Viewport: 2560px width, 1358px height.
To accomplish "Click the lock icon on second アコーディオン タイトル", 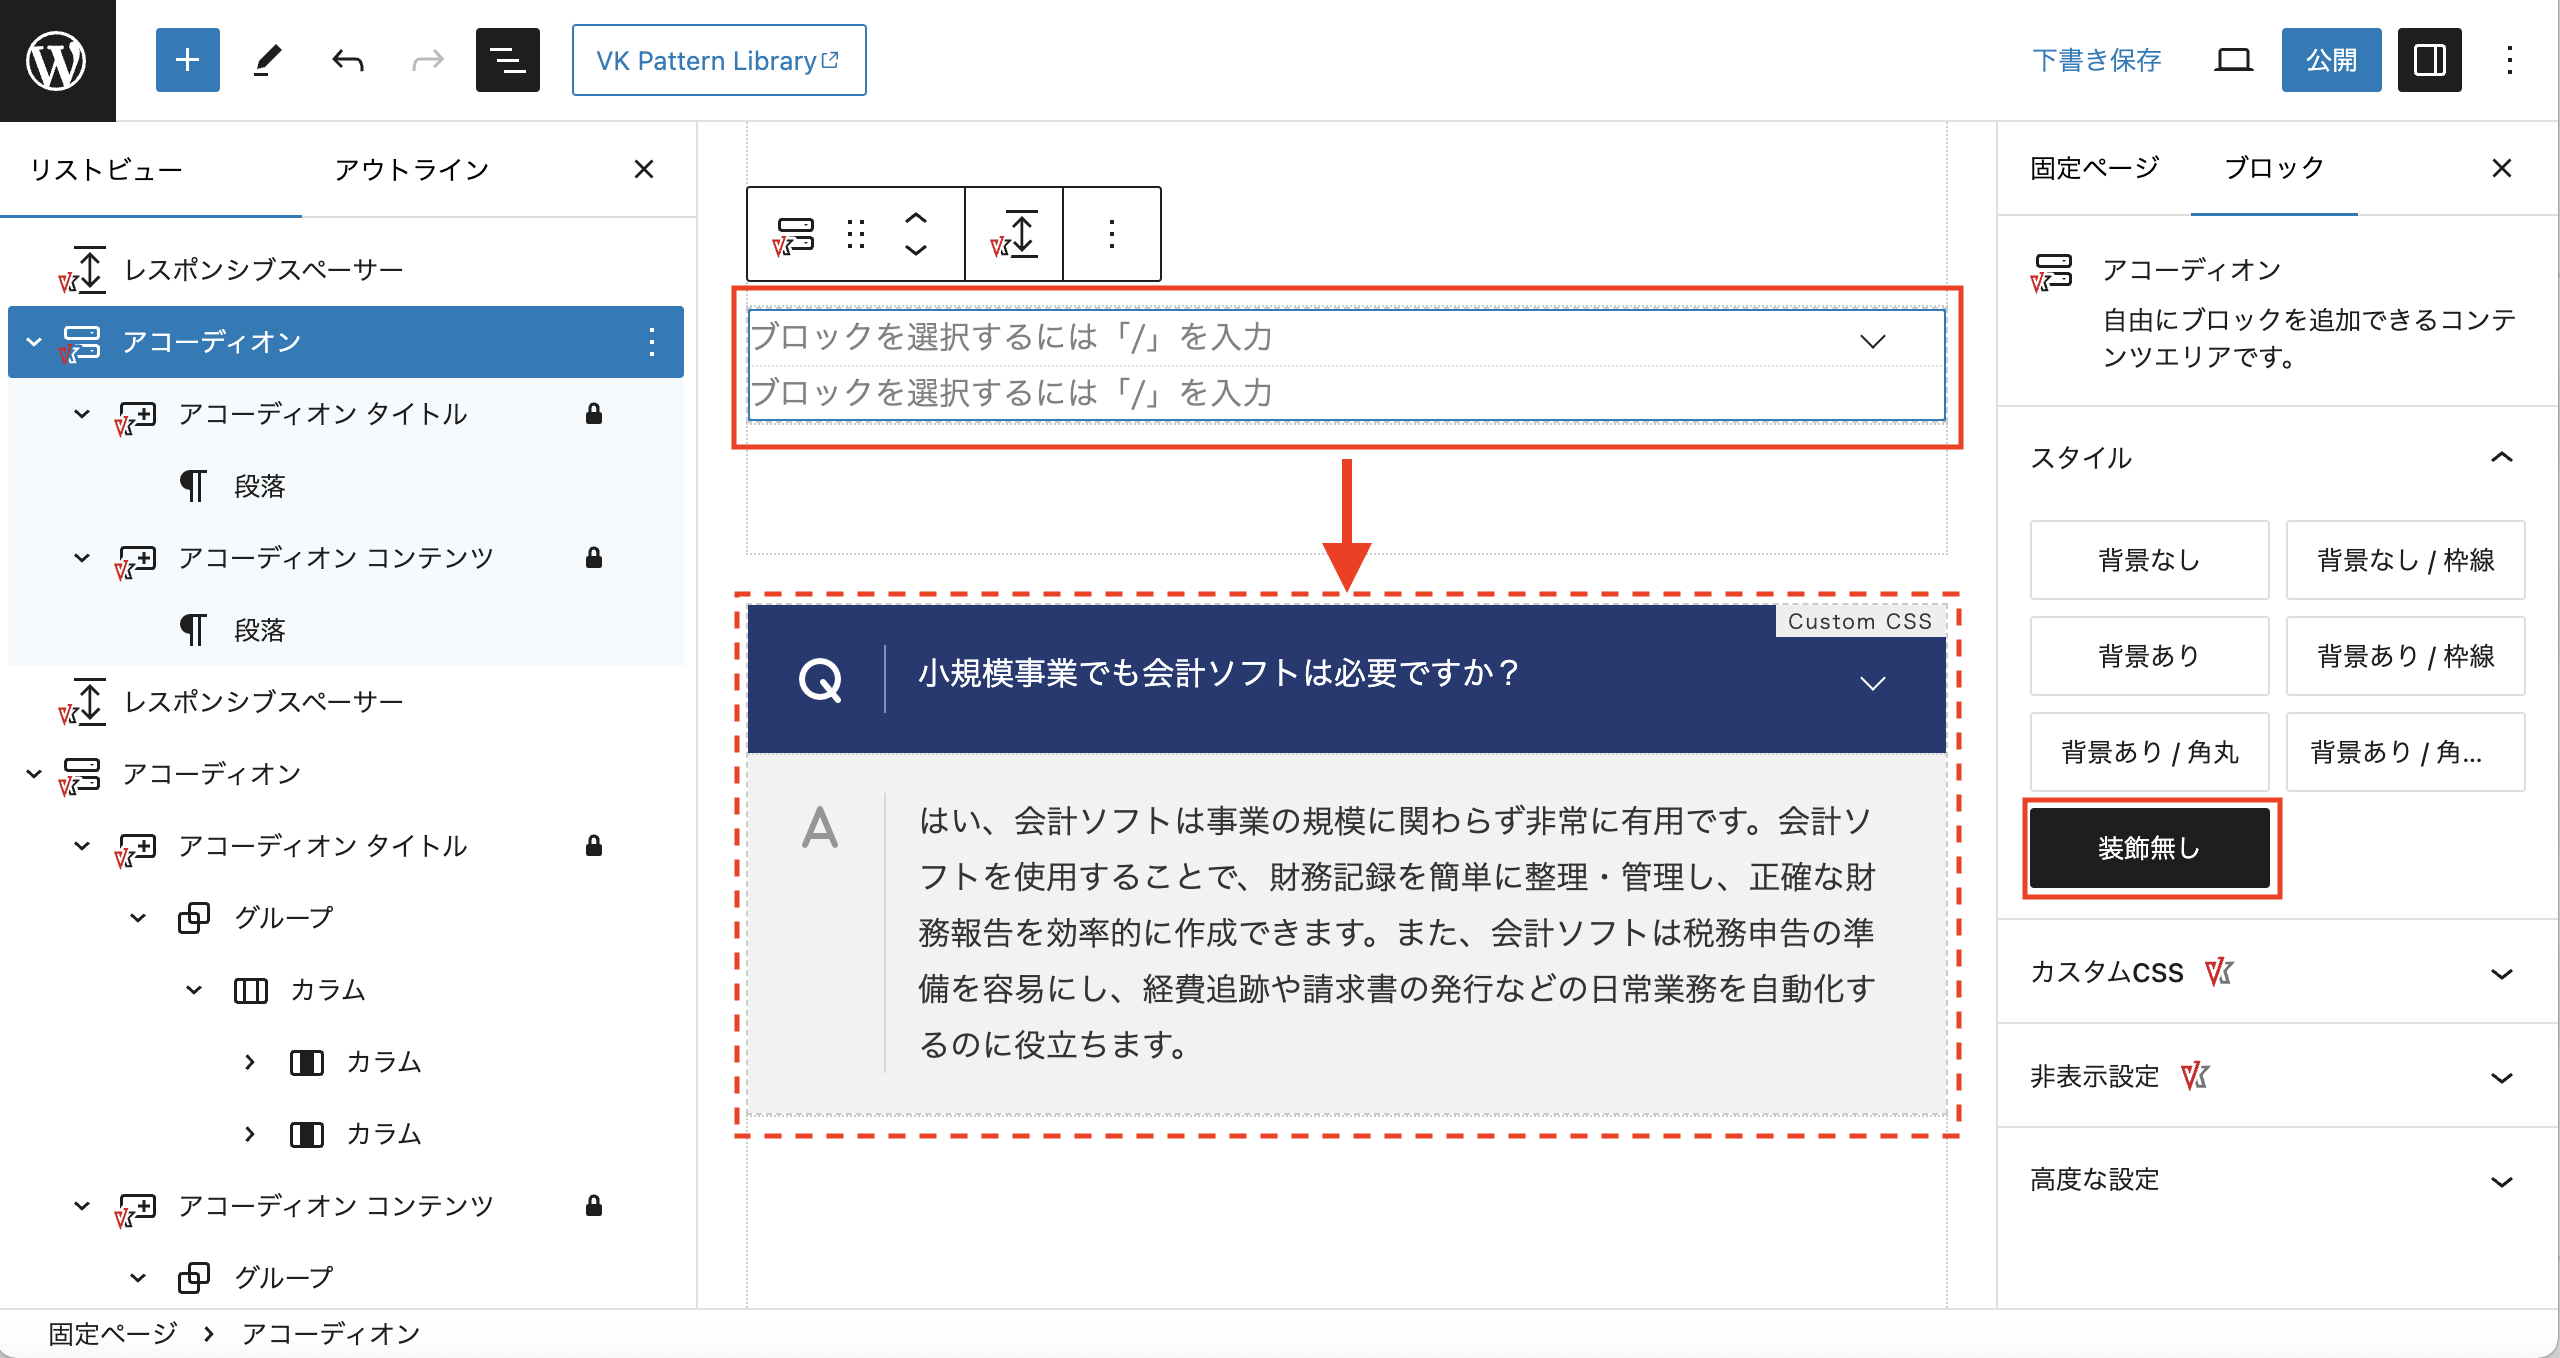I will [594, 846].
